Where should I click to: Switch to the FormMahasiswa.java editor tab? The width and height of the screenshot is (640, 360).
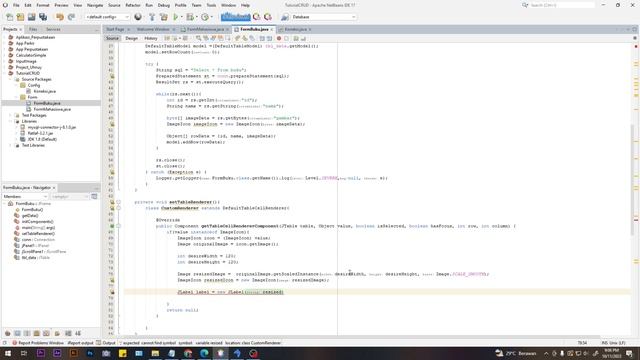pos(205,29)
